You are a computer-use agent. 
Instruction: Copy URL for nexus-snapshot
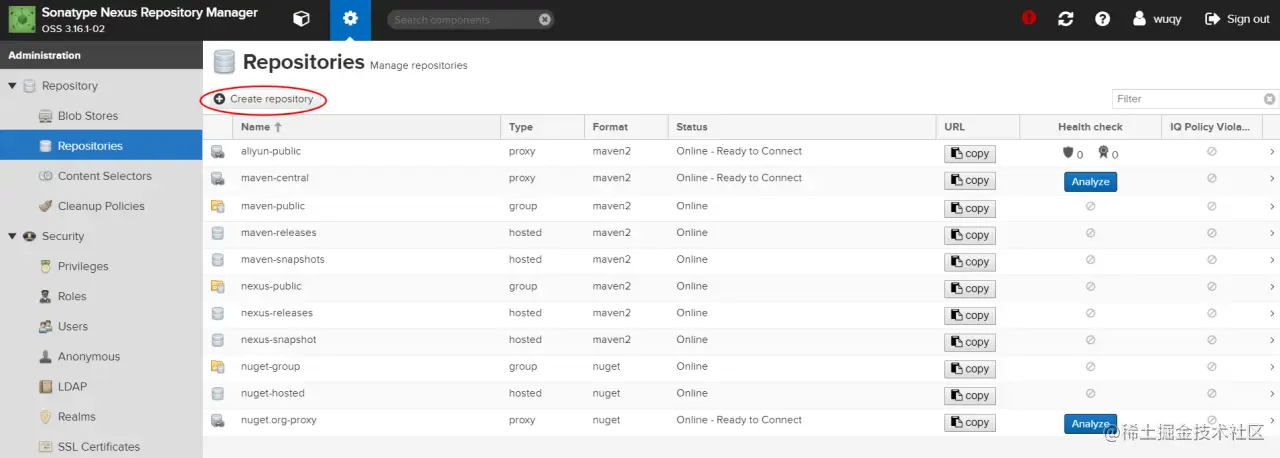(x=970, y=343)
